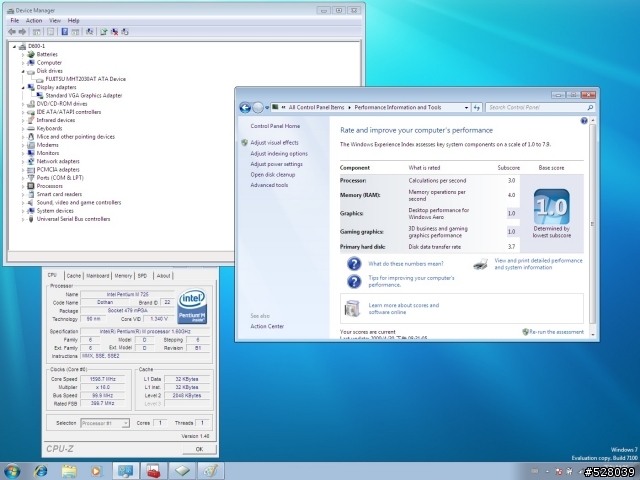Click Advanced tools link
This screenshot has height=480, width=640.
269,185
